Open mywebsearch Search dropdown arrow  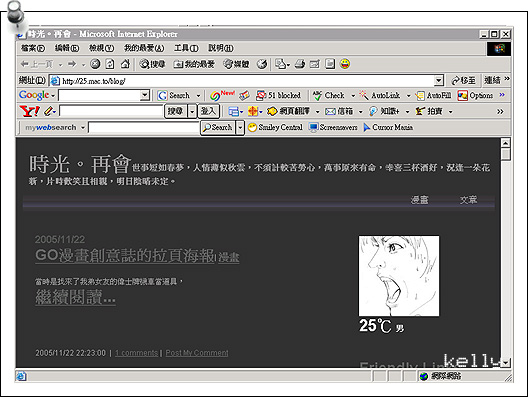tap(240, 128)
